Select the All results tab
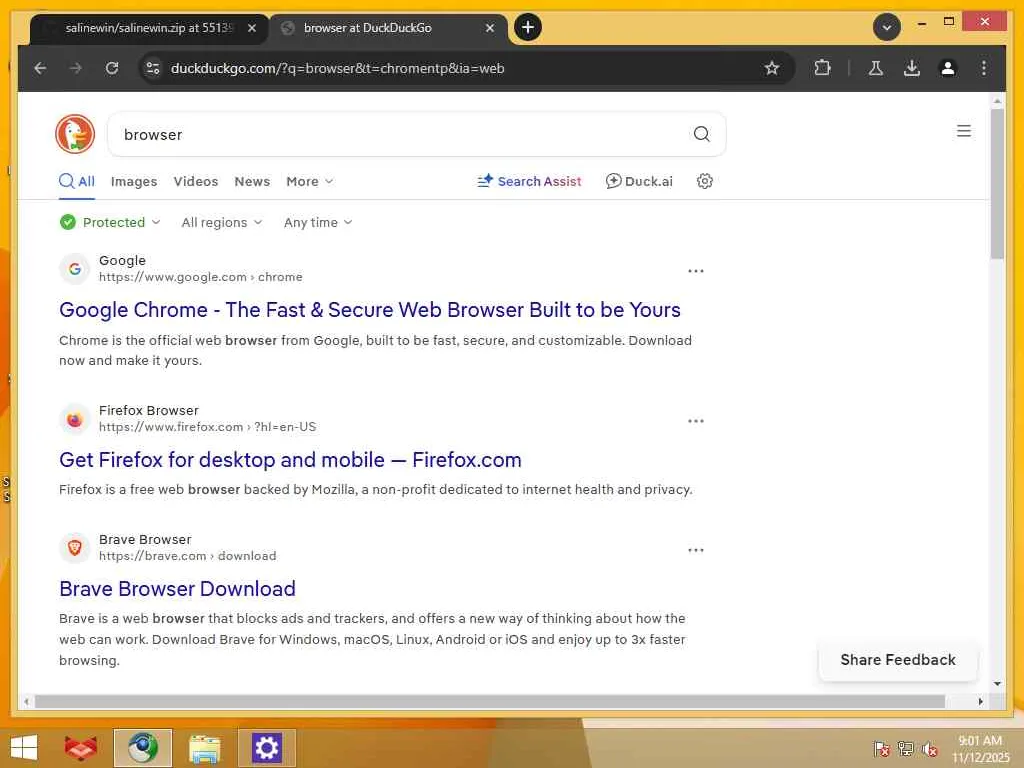 (77, 181)
